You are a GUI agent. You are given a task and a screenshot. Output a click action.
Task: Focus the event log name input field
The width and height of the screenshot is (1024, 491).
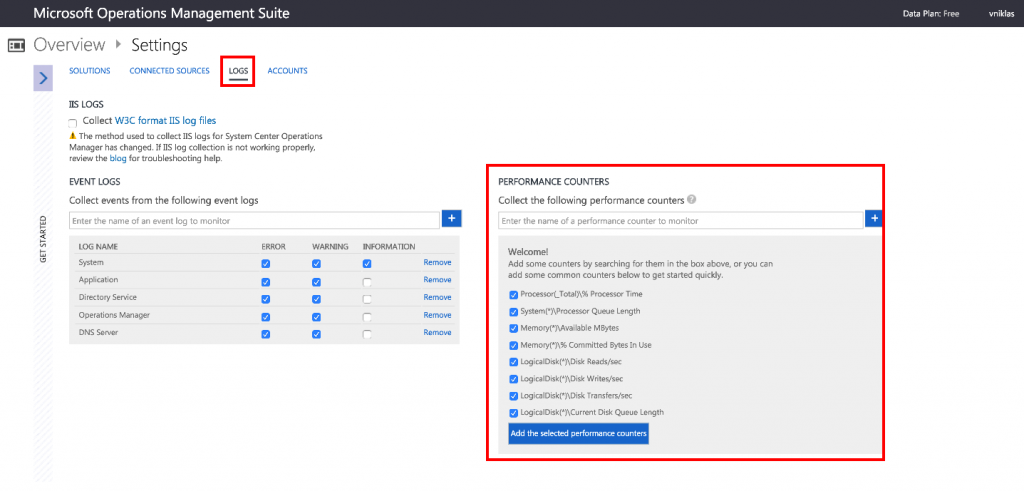[254, 221]
